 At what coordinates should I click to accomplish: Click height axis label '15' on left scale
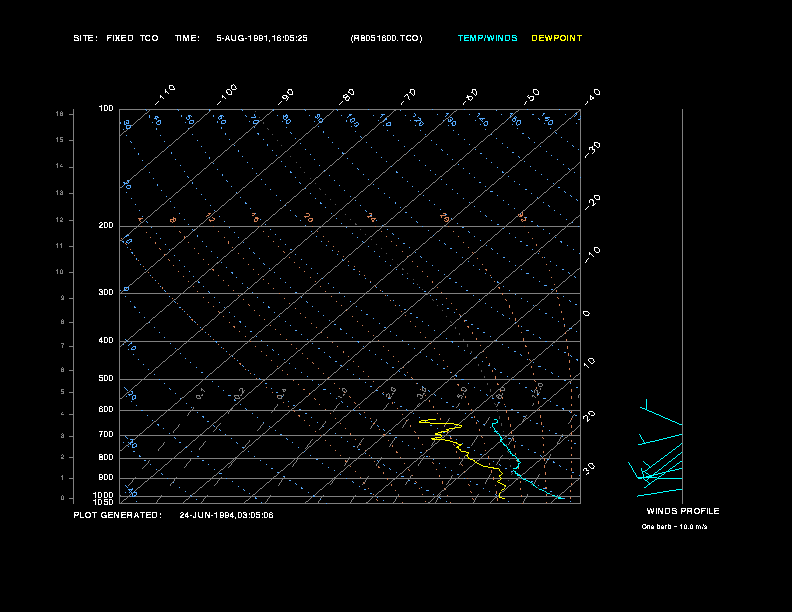tap(60, 140)
